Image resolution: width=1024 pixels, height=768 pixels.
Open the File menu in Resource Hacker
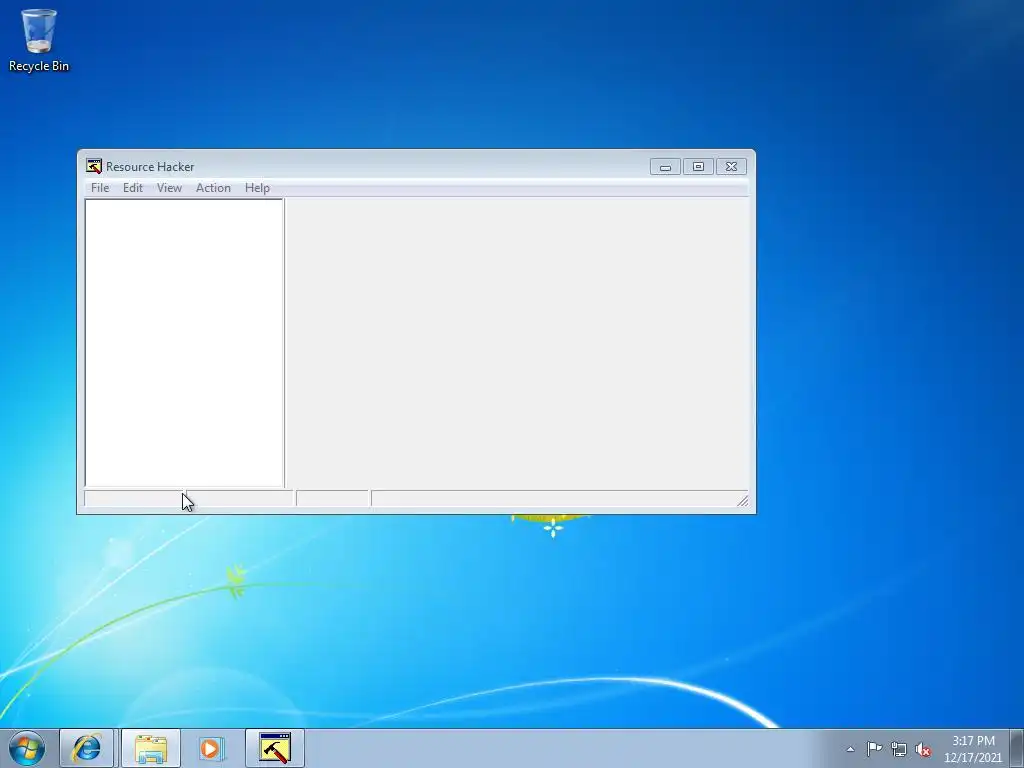pyautogui.click(x=100, y=188)
